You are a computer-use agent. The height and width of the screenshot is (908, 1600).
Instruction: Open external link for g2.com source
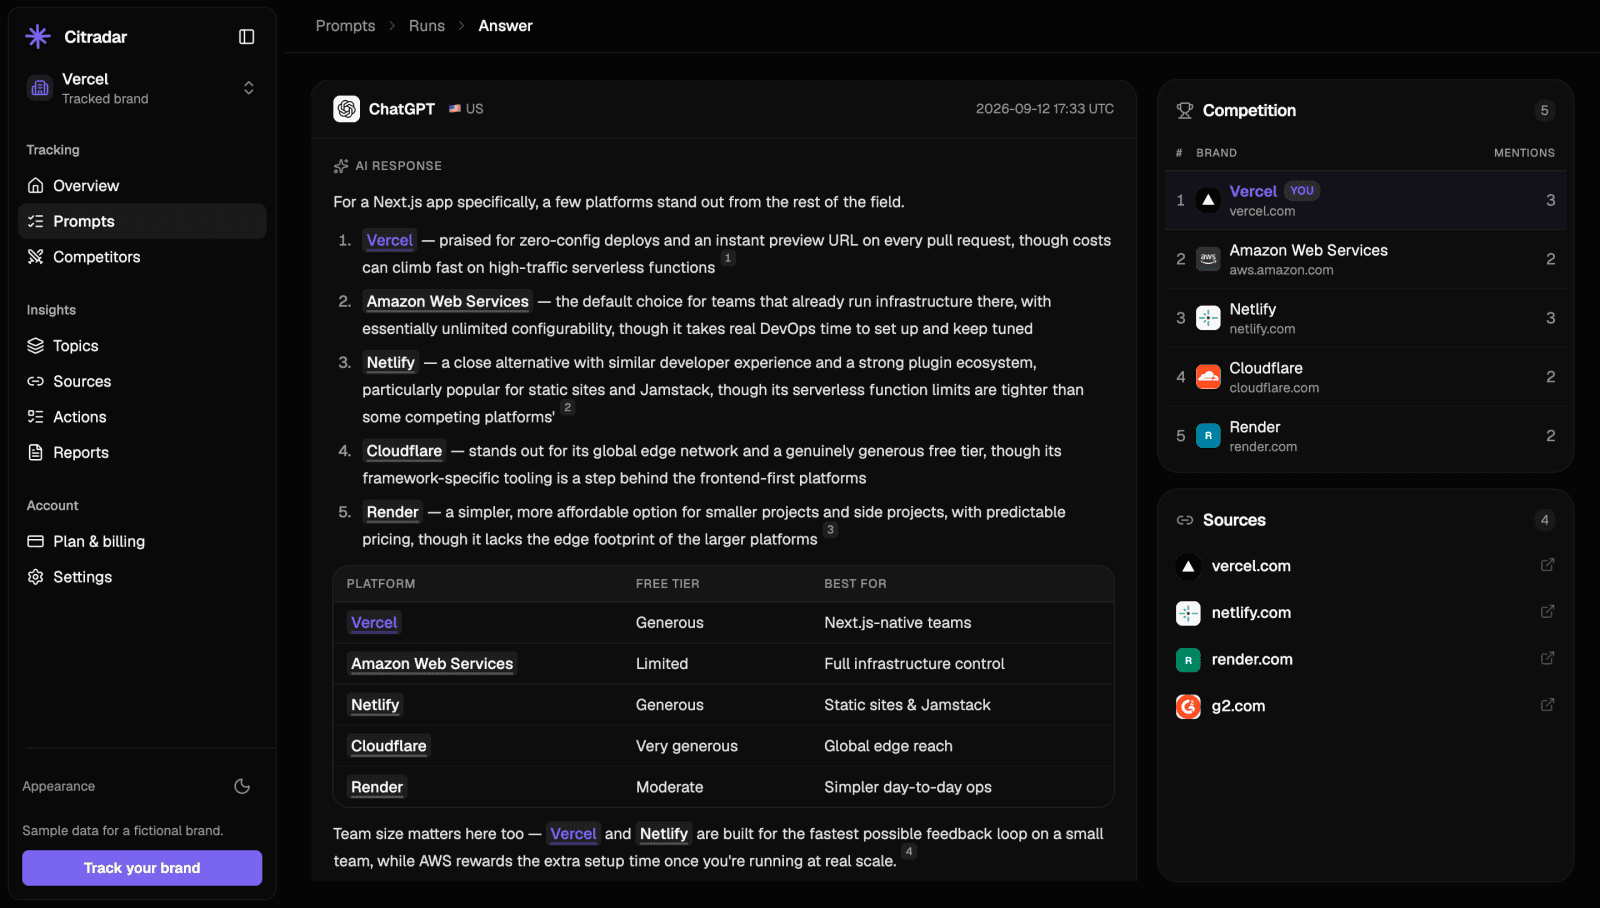pyautogui.click(x=1547, y=705)
